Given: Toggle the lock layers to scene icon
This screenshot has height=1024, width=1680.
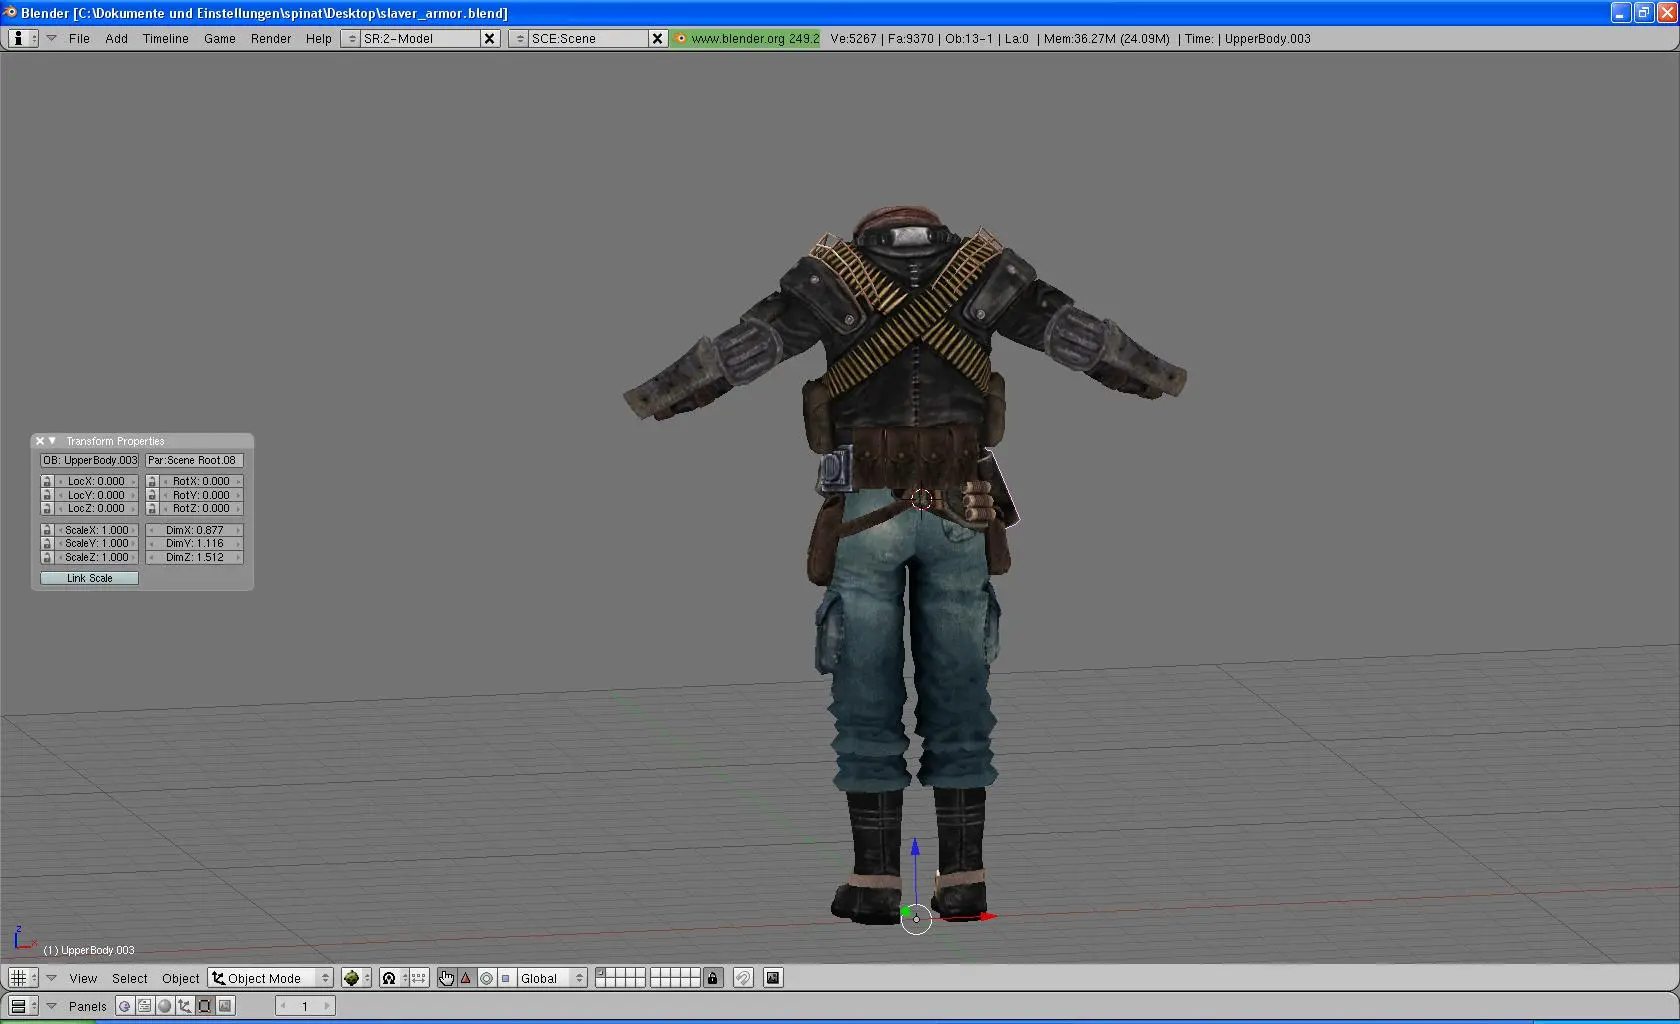Looking at the screenshot, I should 712,978.
